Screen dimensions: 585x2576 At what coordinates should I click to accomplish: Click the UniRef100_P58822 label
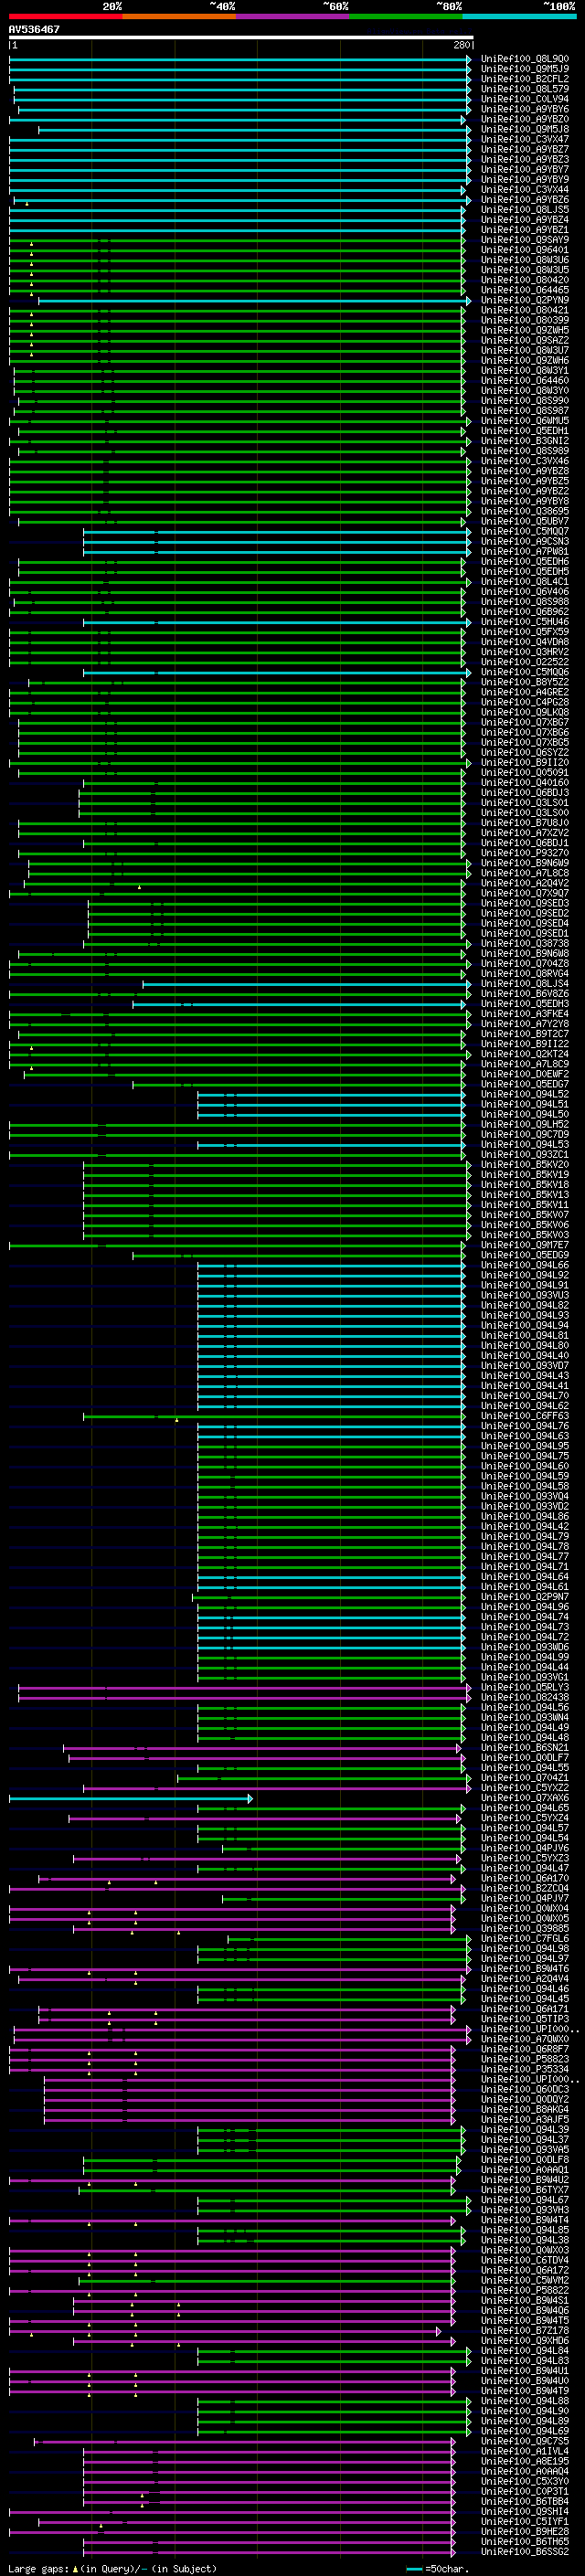click(x=525, y=2290)
